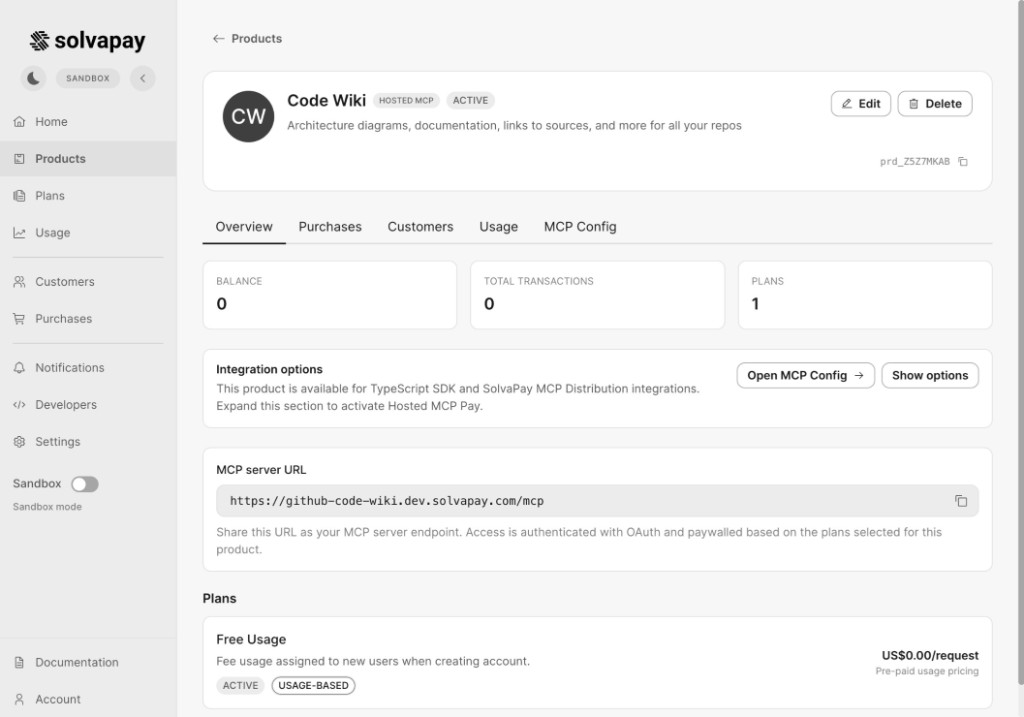Collapse the sidebar with the chevron button
The image size is (1024, 717).
pos(143,77)
